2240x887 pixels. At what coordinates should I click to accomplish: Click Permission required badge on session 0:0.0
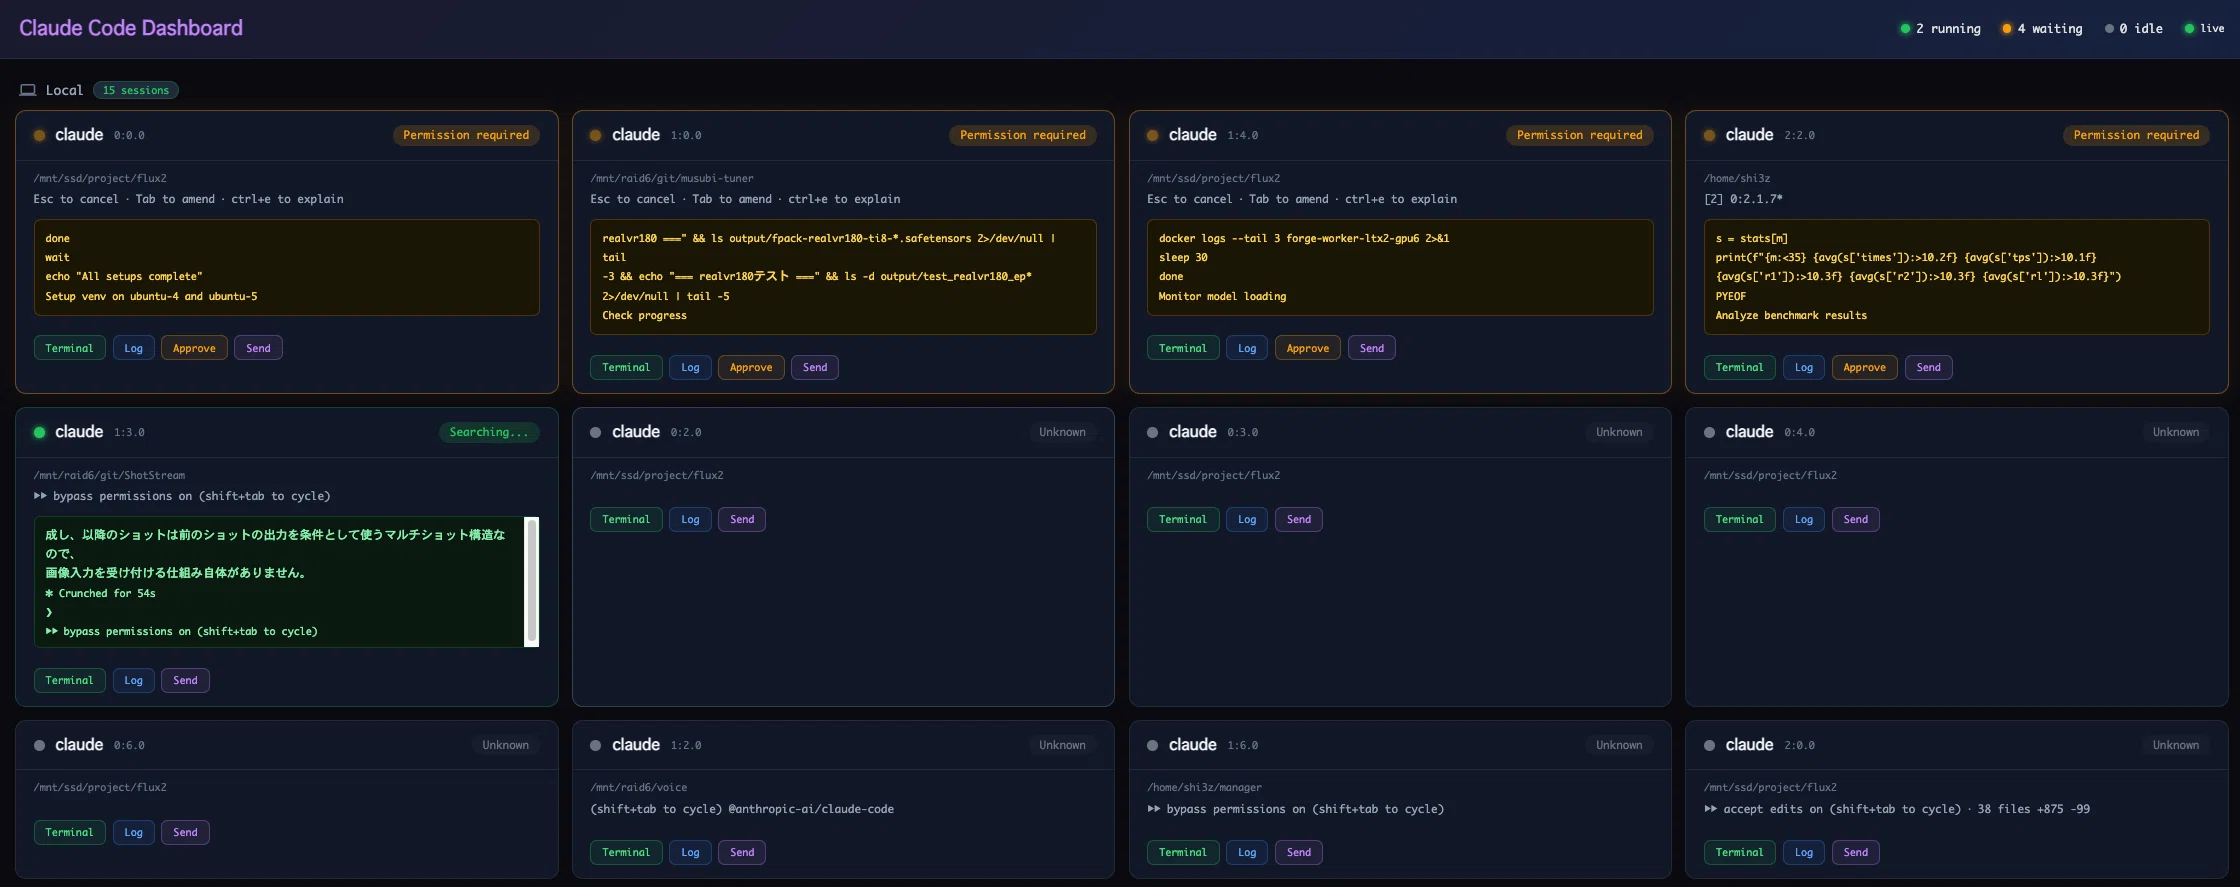(466, 135)
